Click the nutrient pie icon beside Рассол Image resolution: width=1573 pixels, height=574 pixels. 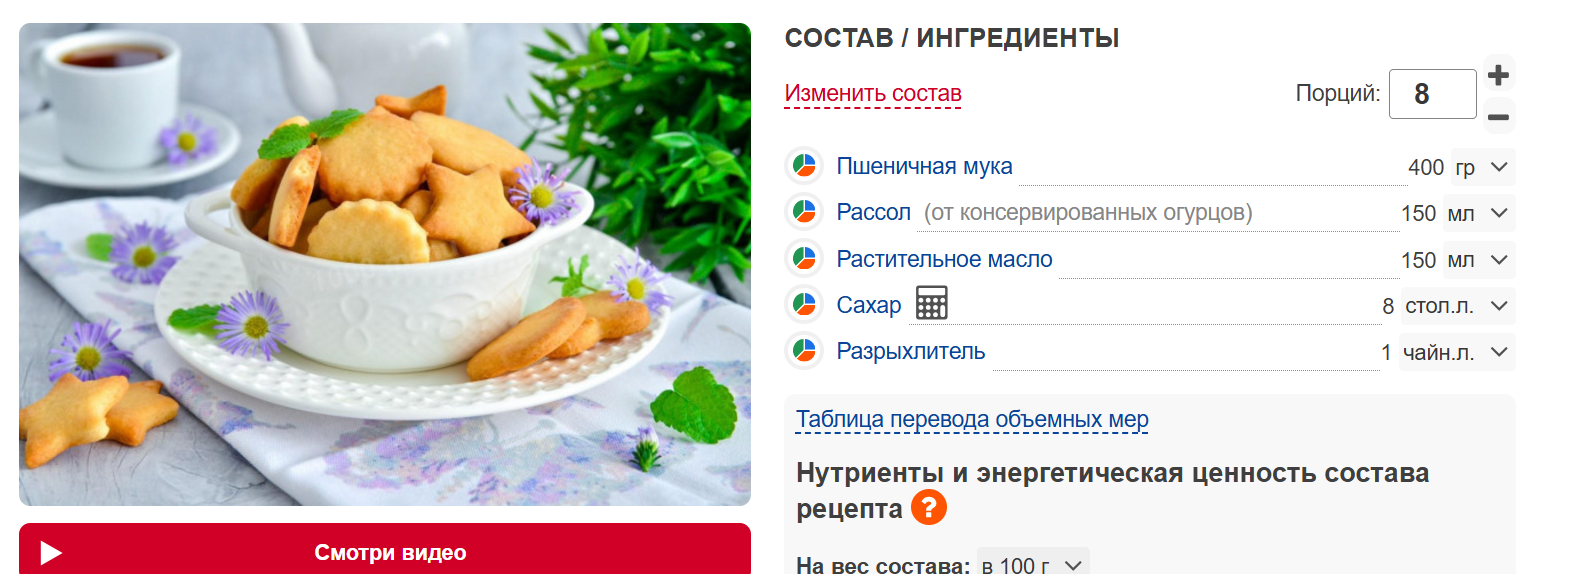(x=804, y=212)
